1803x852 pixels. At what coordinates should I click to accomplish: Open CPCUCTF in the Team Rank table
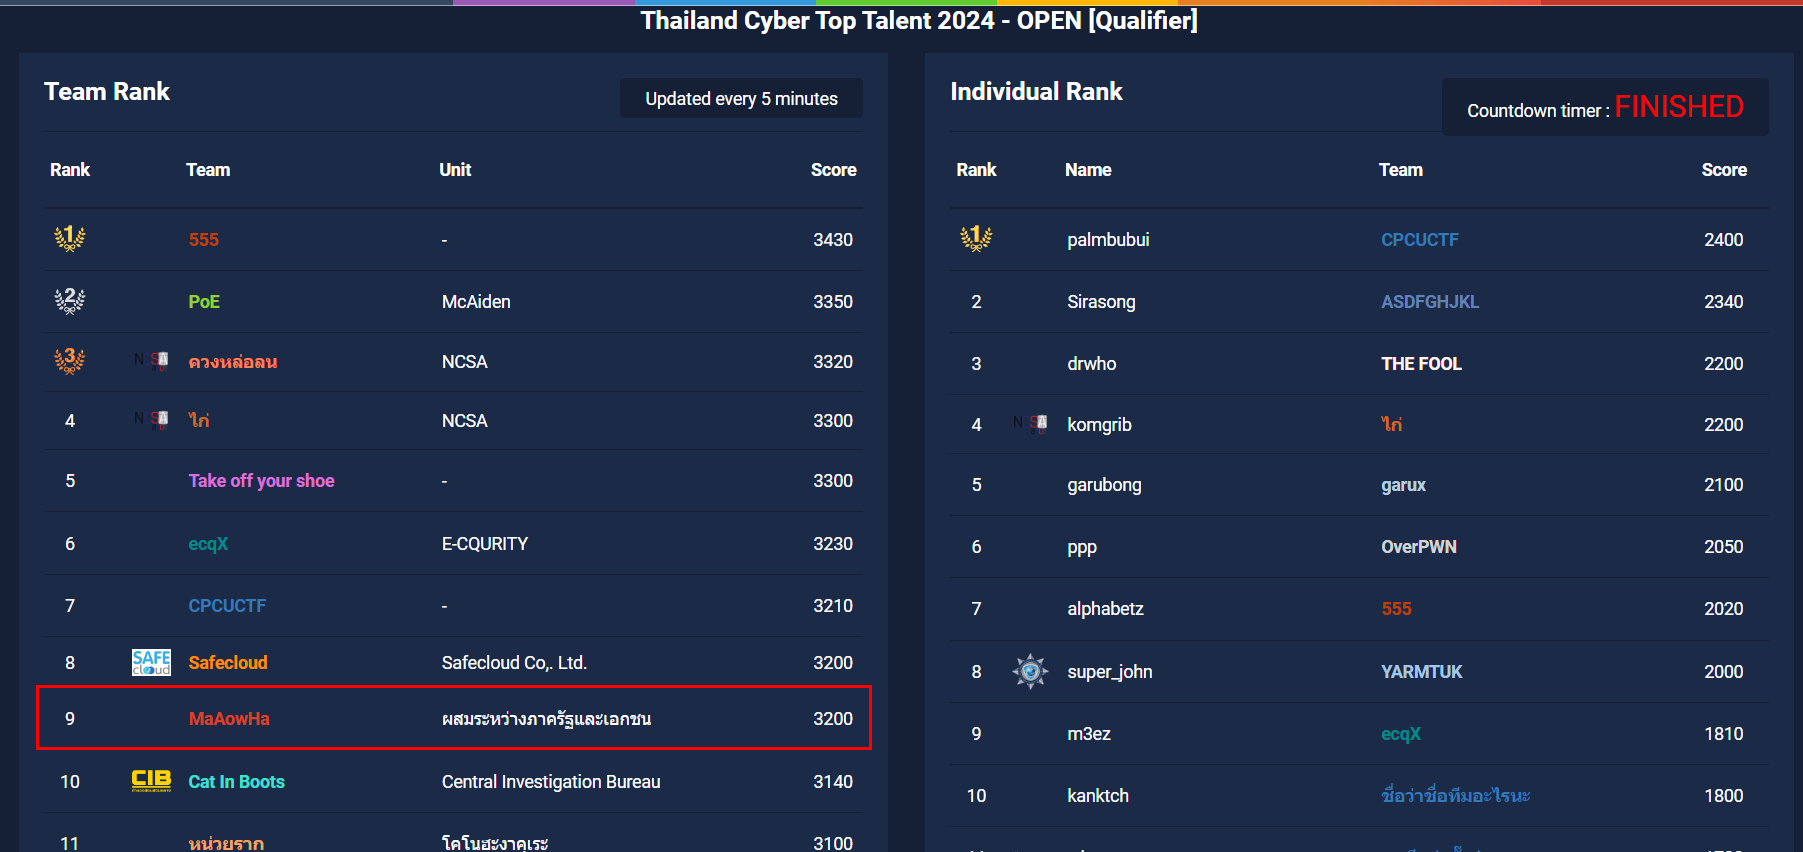click(227, 606)
